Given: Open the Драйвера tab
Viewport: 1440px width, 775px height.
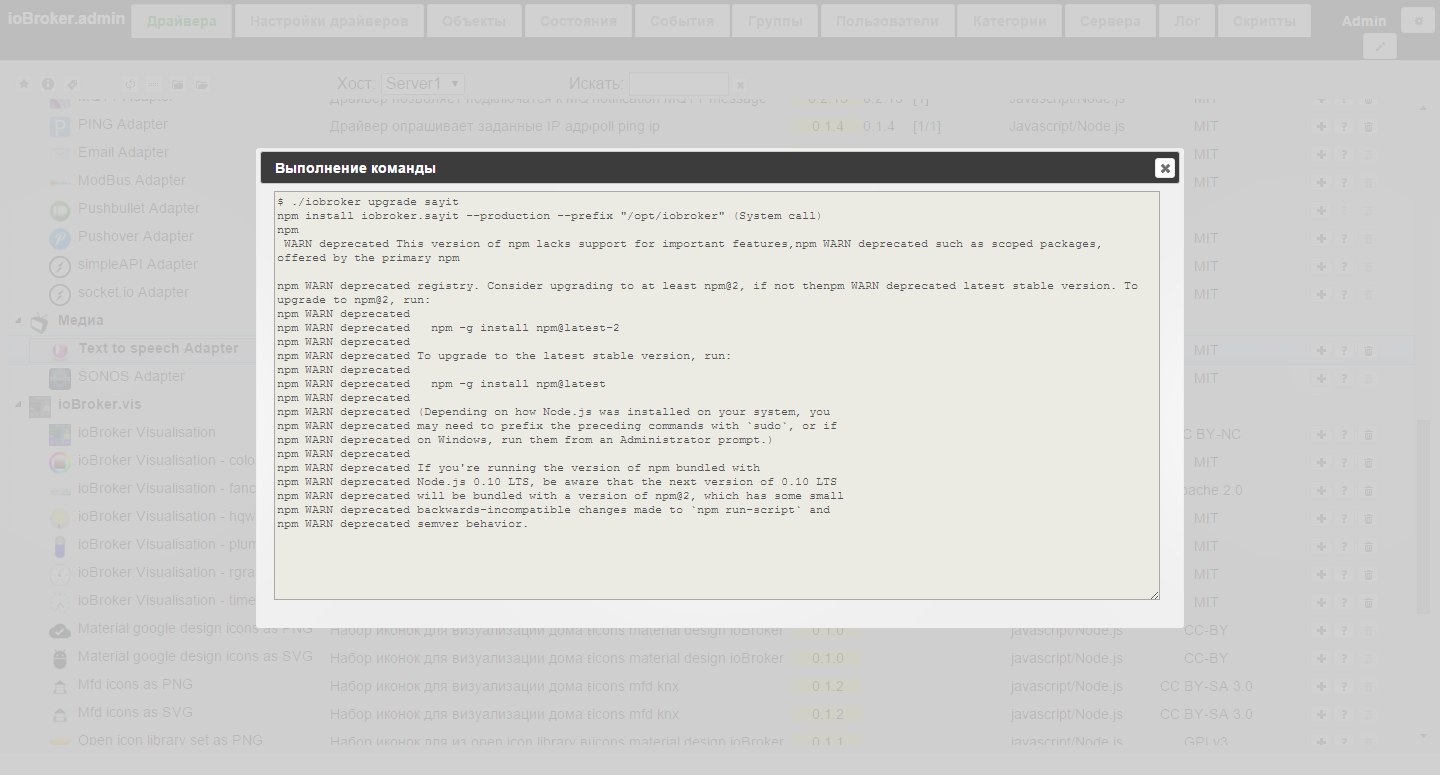Looking at the screenshot, I should [181, 20].
